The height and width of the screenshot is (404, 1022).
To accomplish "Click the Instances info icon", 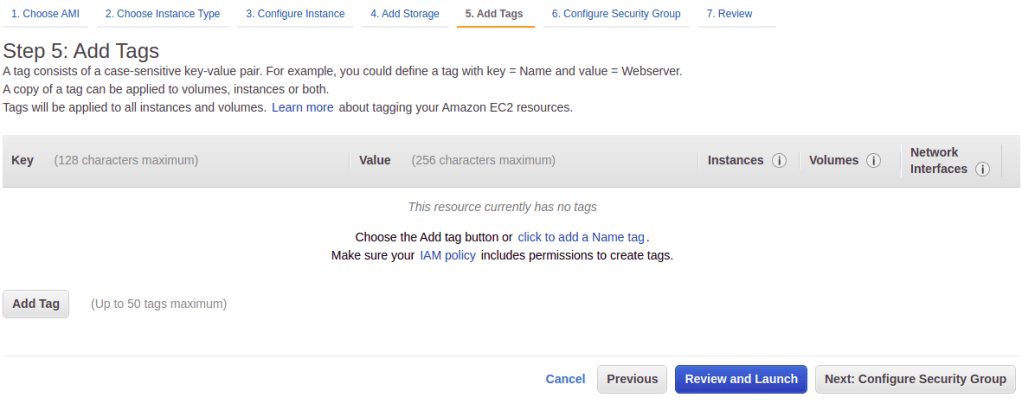I will pyautogui.click(x=779, y=161).
